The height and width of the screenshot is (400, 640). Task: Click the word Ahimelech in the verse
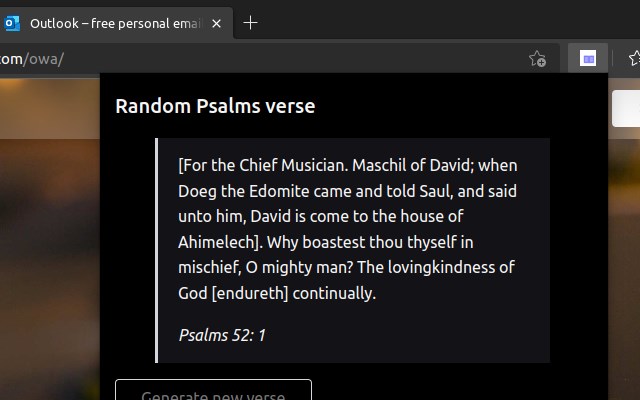[218, 242]
